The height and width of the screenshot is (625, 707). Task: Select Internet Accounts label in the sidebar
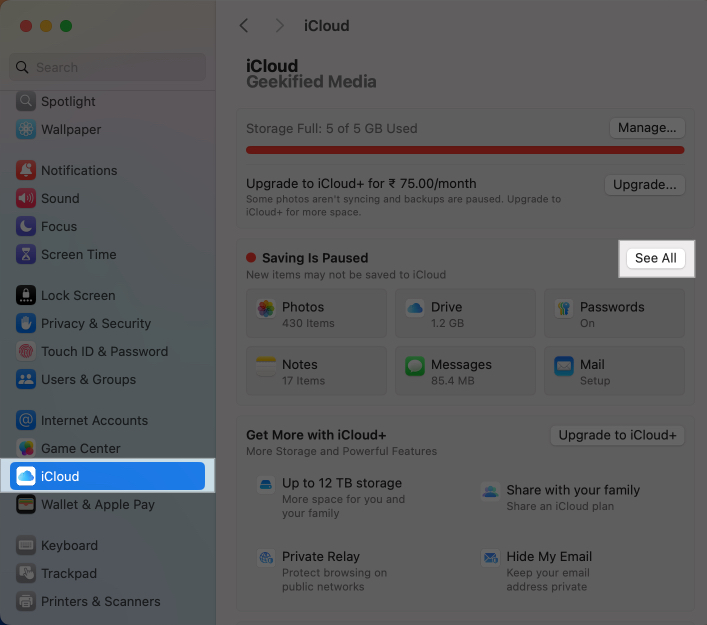[x=94, y=420]
